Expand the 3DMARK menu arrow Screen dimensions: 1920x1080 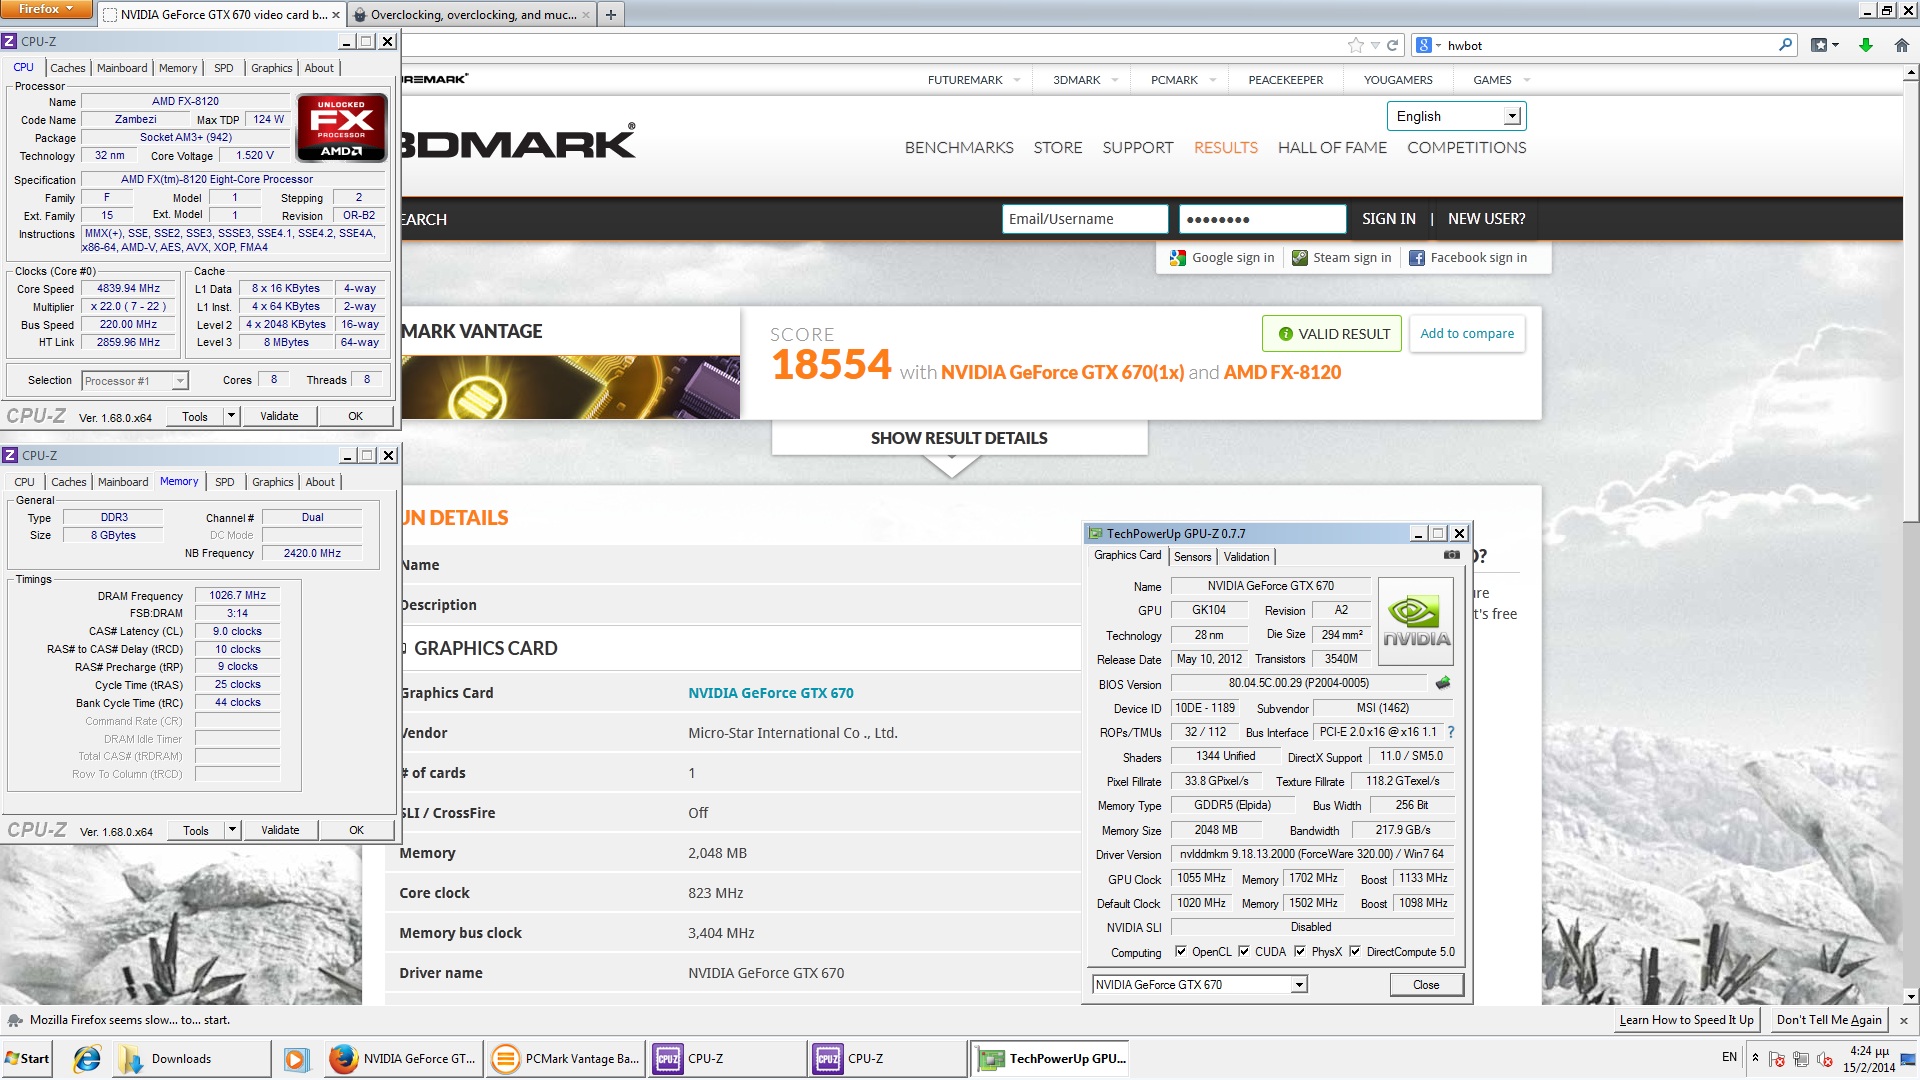[1115, 80]
